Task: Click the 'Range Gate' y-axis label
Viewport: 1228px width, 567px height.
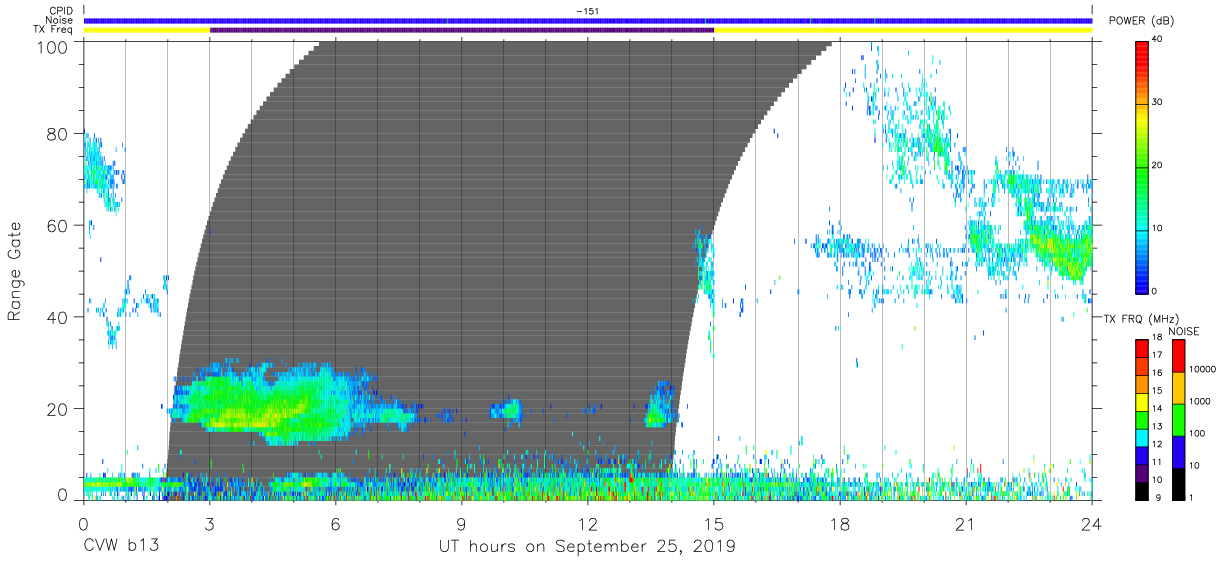Action: point(15,271)
